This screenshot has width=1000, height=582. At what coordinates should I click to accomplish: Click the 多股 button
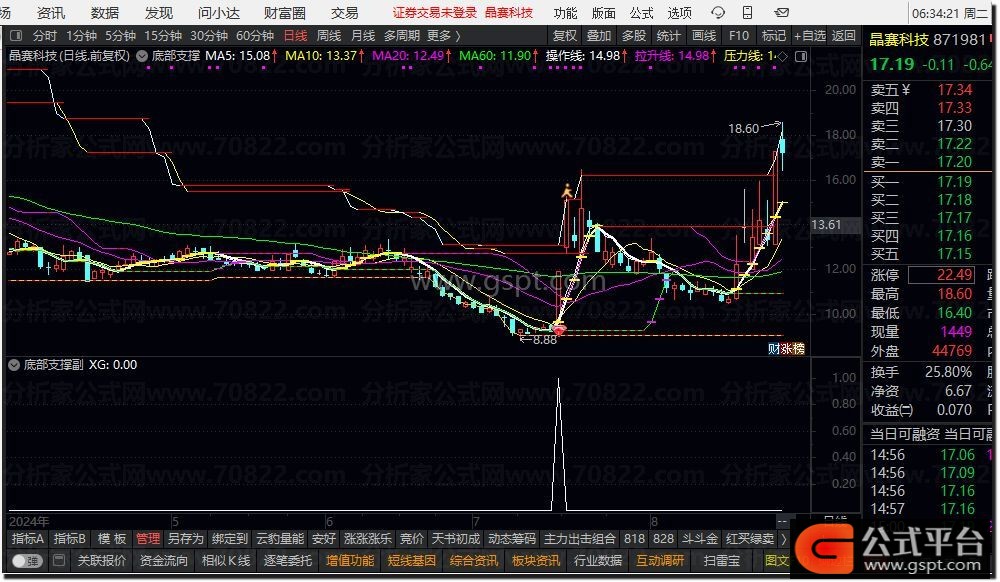click(x=634, y=36)
